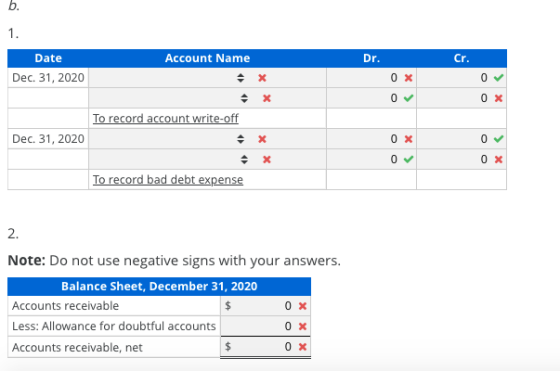
Task: Click red X beside second bad debt account dropdown
Action: click(267, 159)
